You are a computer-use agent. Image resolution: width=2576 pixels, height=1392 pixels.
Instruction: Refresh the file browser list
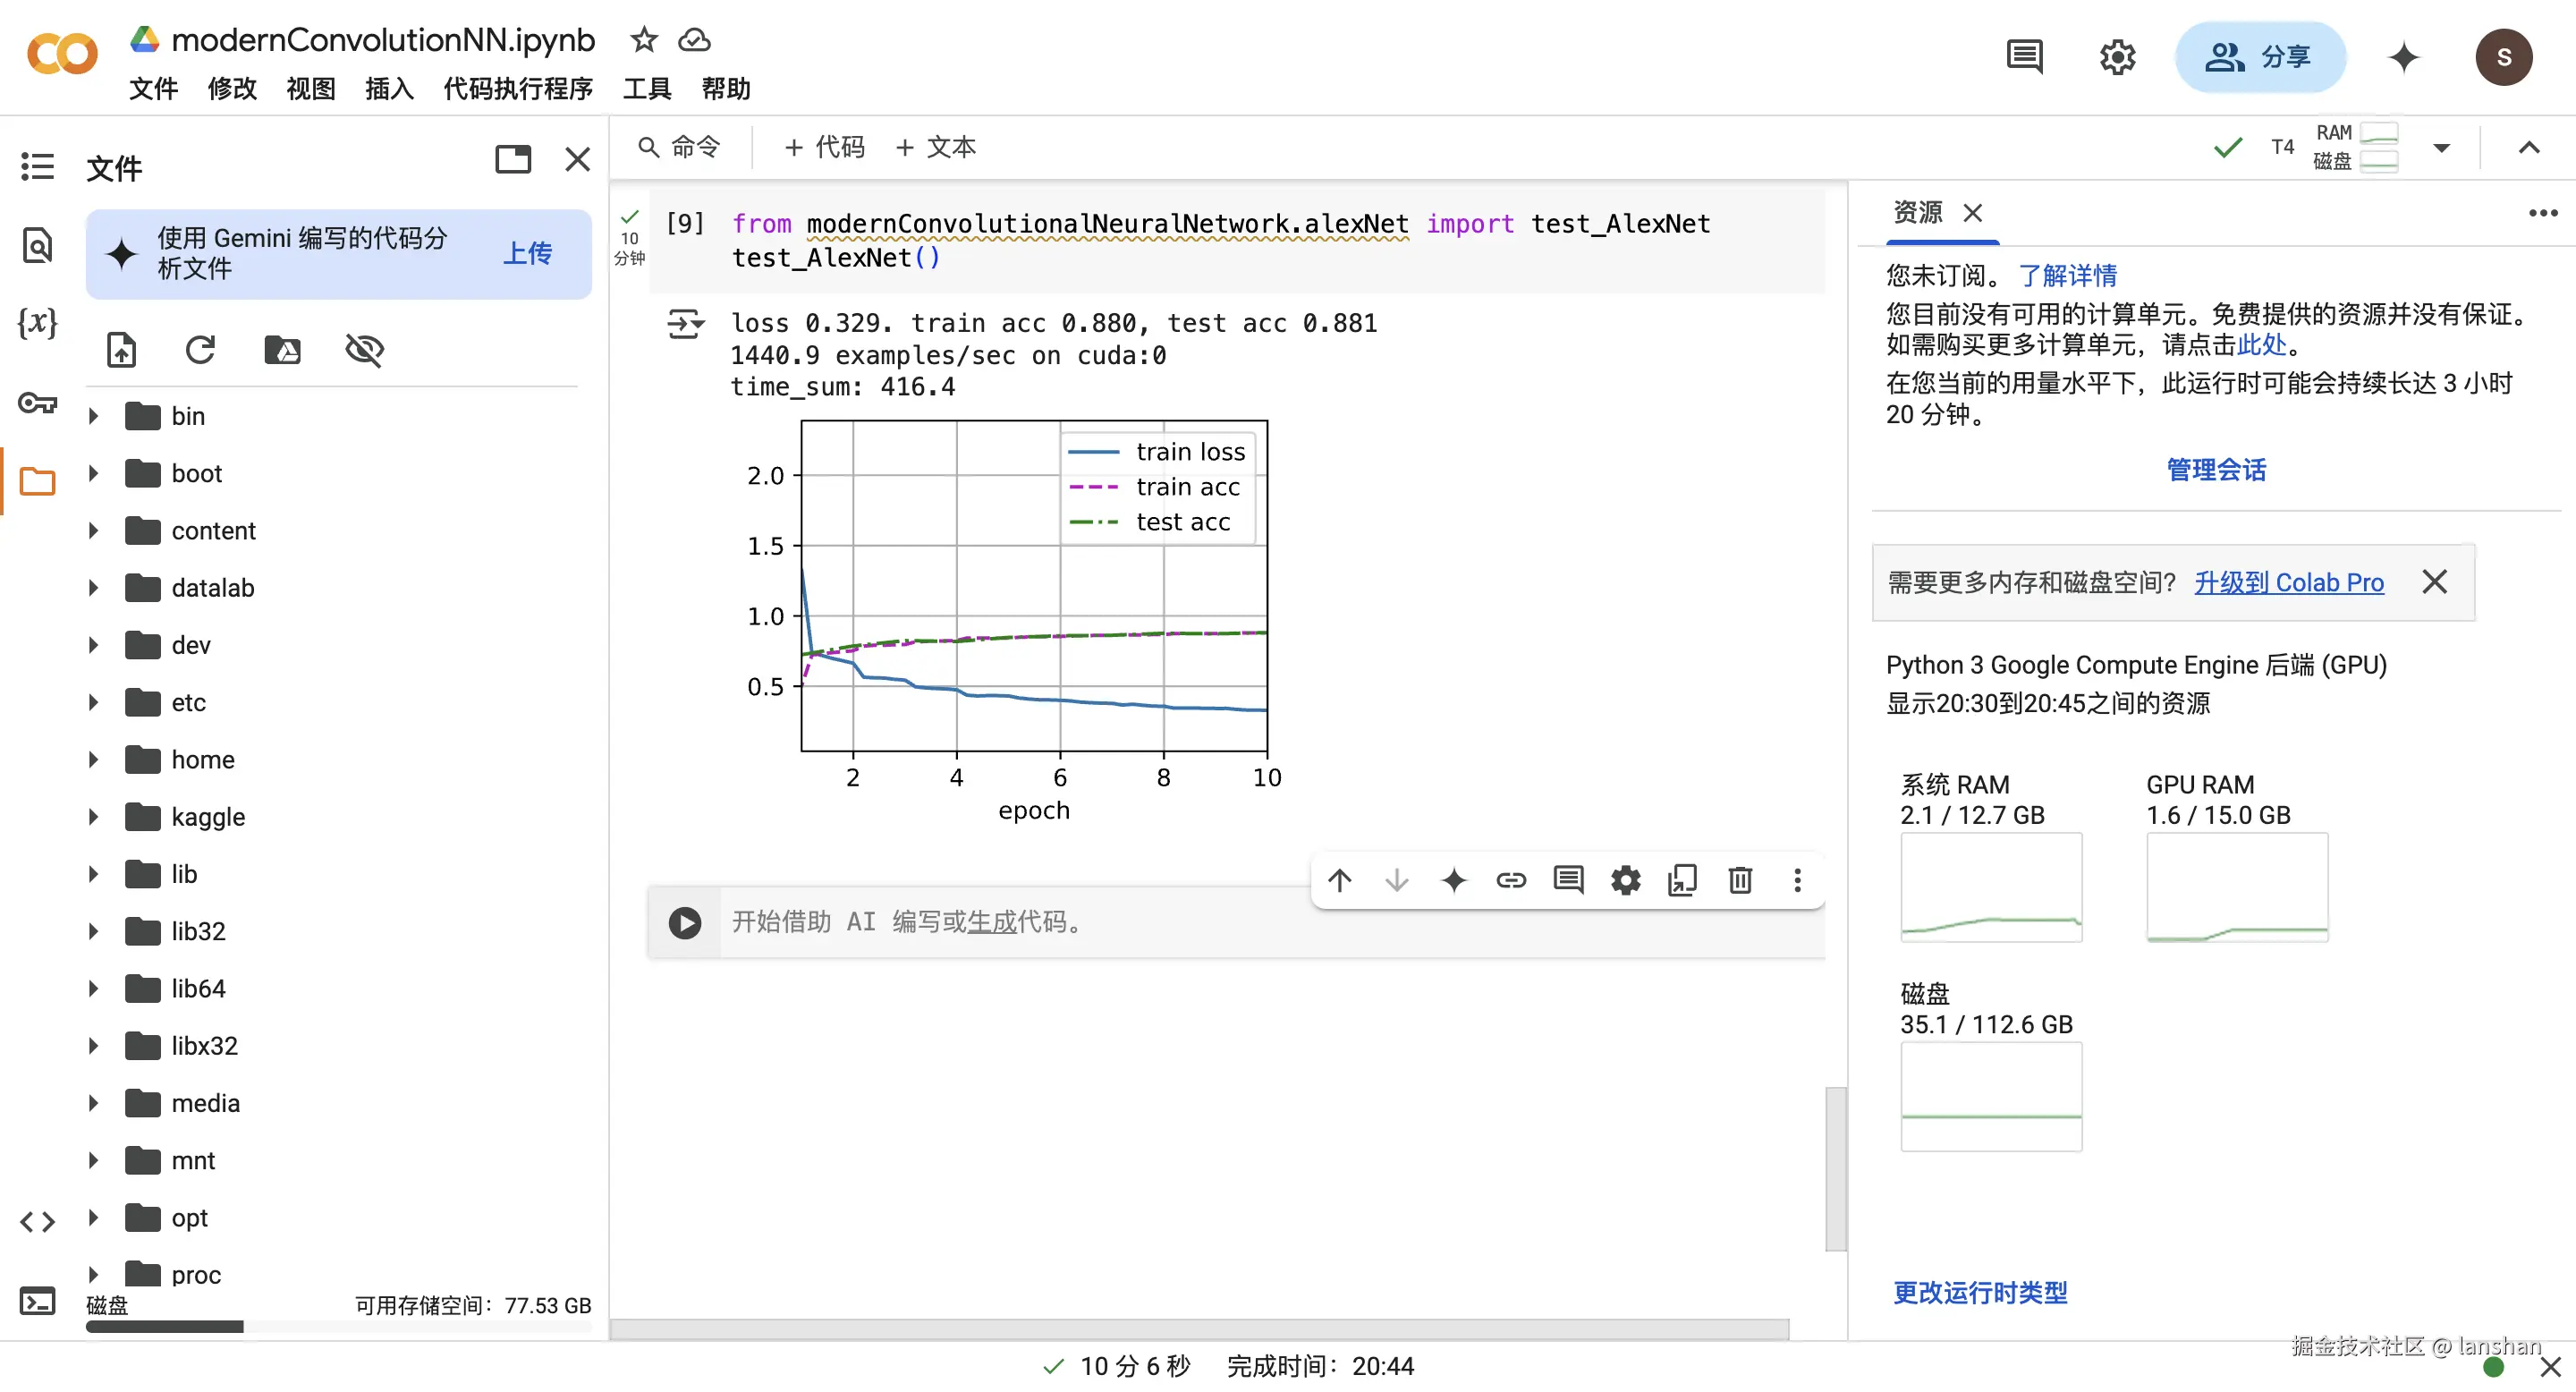200,350
